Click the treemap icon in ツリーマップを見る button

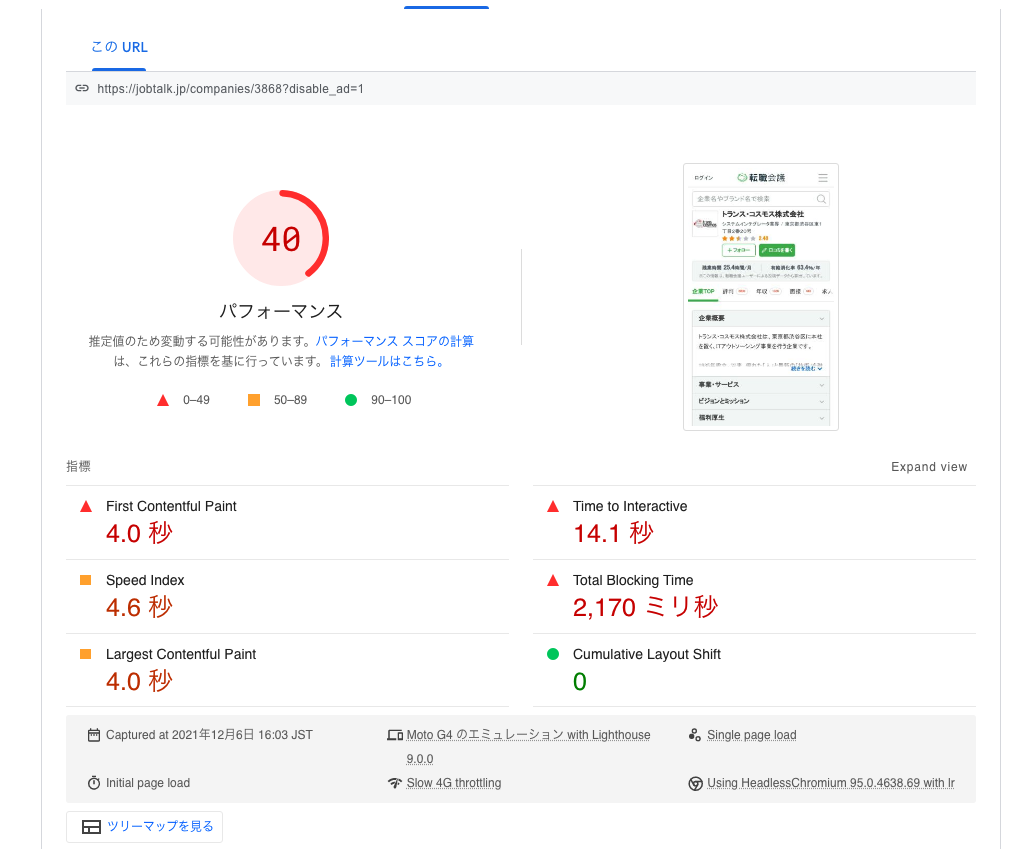(x=91, y=827)
